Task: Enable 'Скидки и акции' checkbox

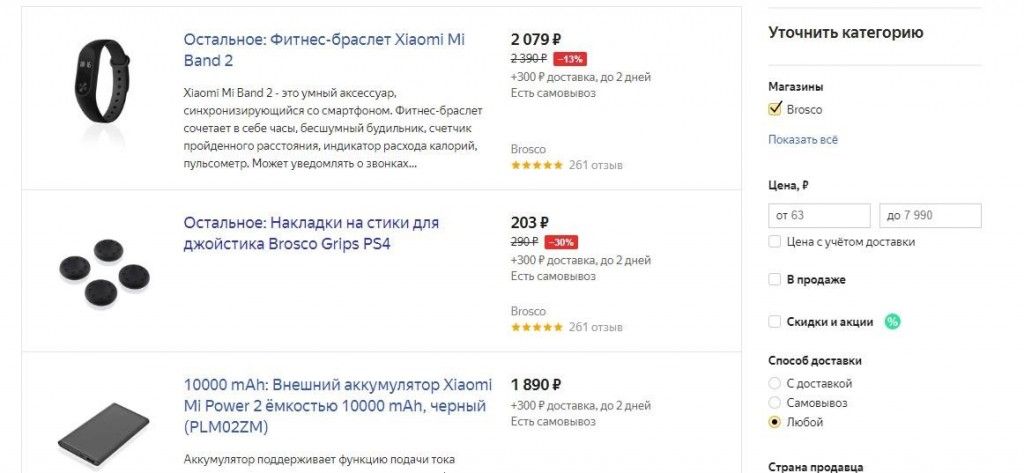Action: tap(775, 322)
